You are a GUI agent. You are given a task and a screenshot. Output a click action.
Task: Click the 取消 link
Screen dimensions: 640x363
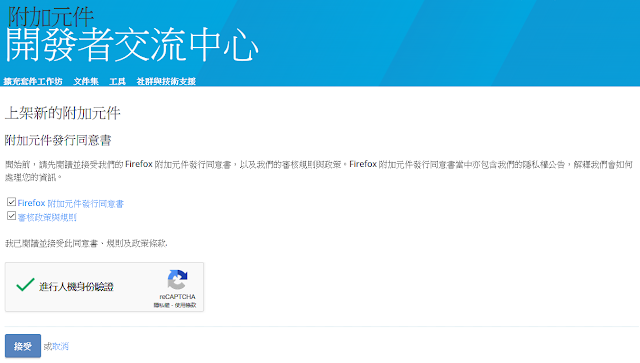61,346
